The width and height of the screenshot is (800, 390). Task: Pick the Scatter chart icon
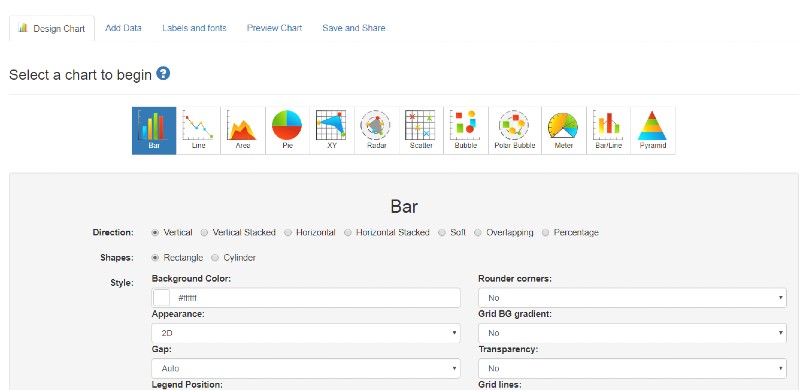pos(421,130)
